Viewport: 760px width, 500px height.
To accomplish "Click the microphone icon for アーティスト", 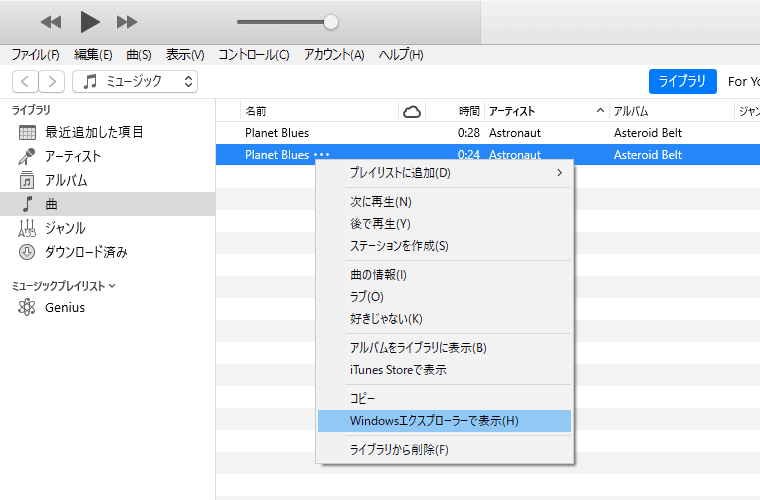I will click(27, 156).
